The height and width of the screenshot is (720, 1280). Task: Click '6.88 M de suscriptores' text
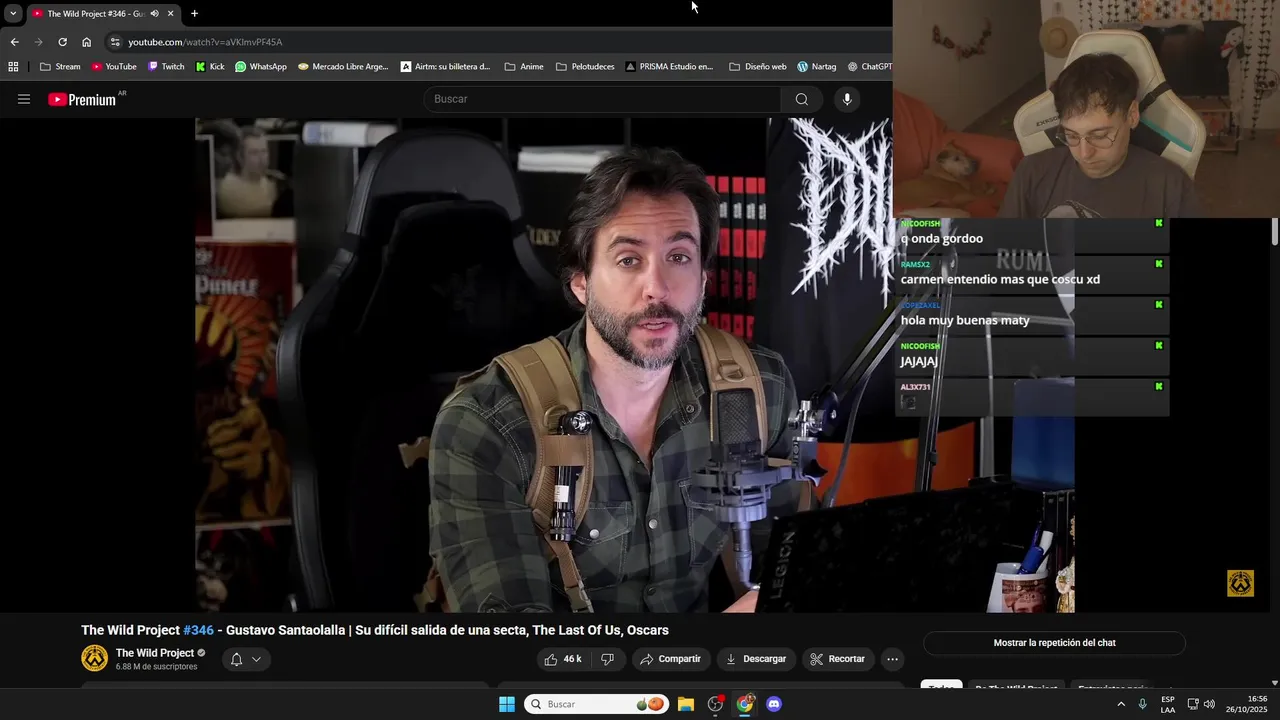click(157, 667)
